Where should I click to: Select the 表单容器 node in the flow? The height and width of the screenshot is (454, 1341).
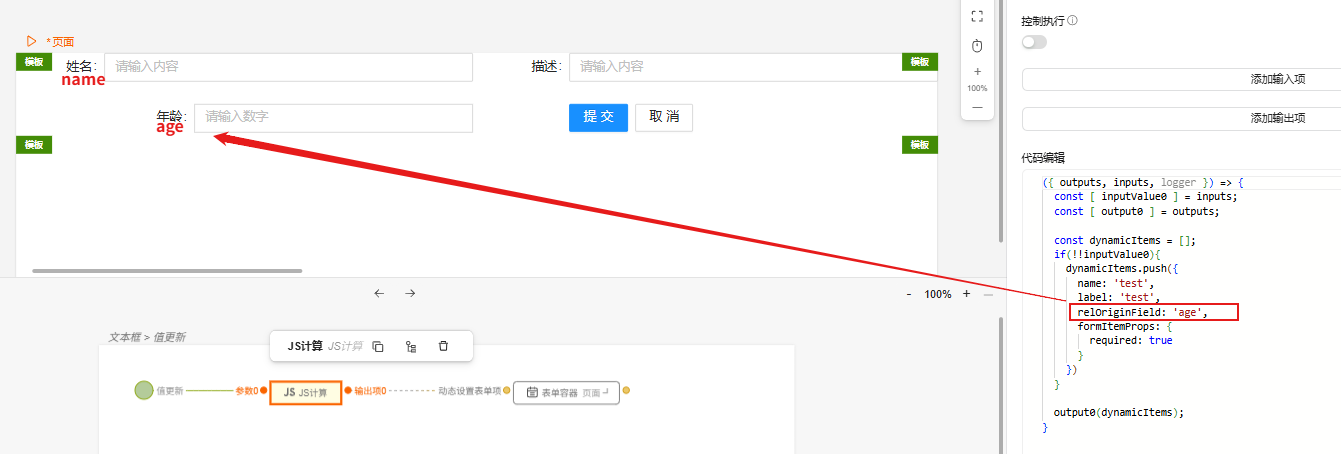(x=566, y=392)
